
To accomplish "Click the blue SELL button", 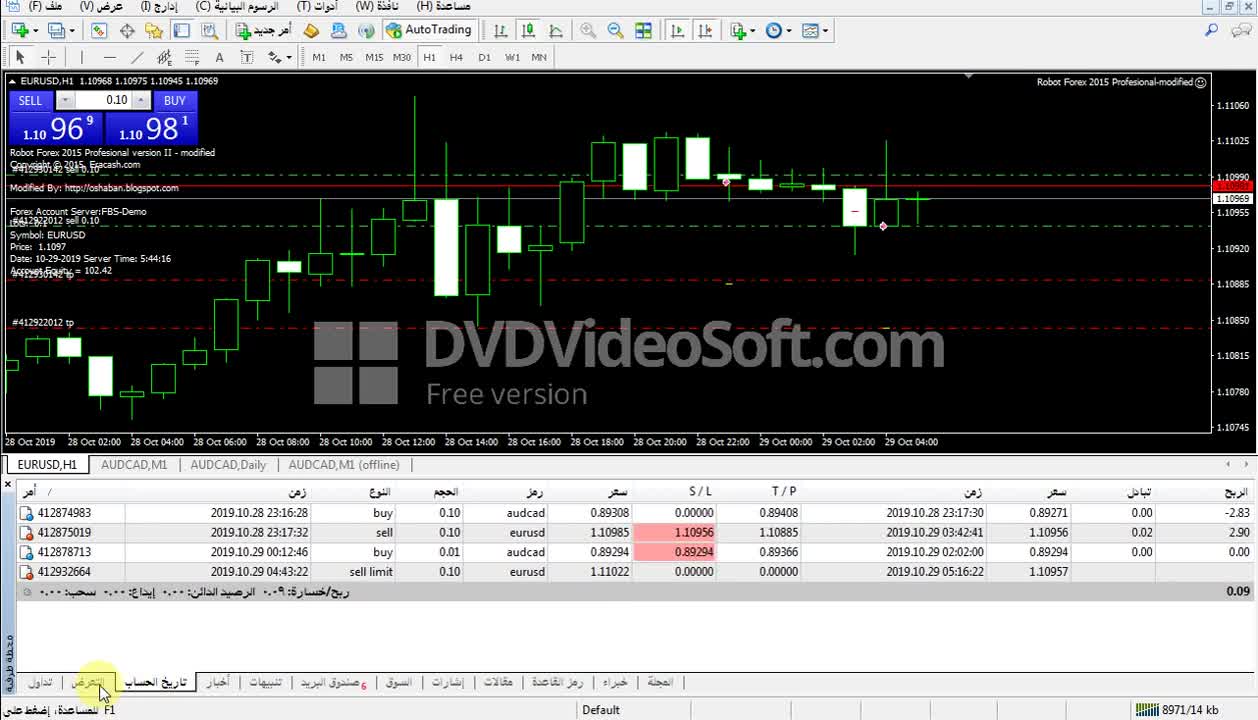I will (30, 100).
